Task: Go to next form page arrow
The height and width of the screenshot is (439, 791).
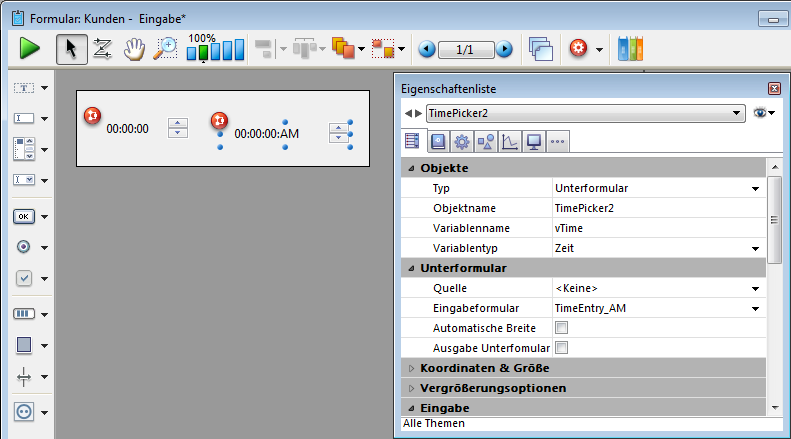Action: [x=504, y=48]
